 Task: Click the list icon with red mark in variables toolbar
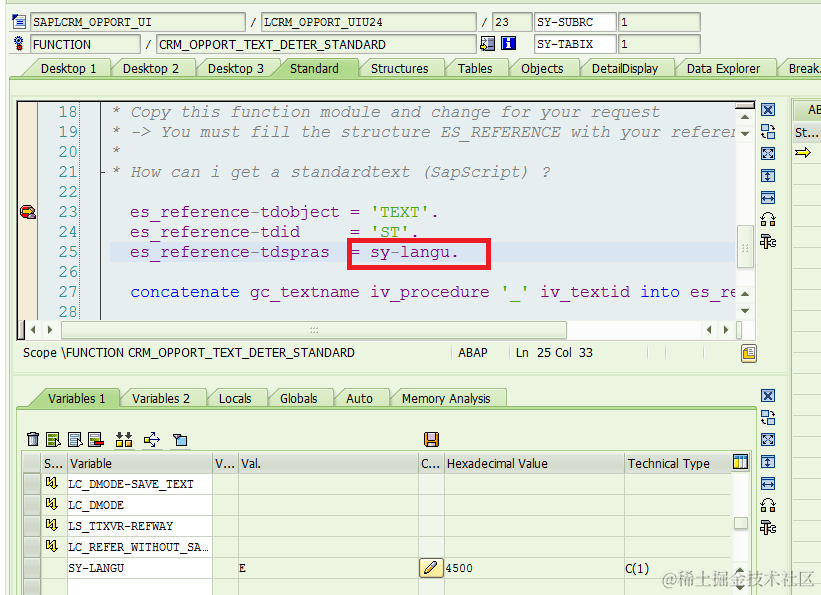coord(96,439)
